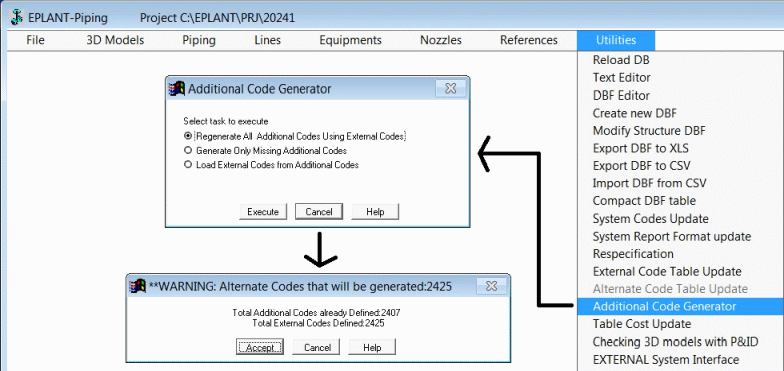Select Generate Only Missing Additional Codes option

coord(266,150)
